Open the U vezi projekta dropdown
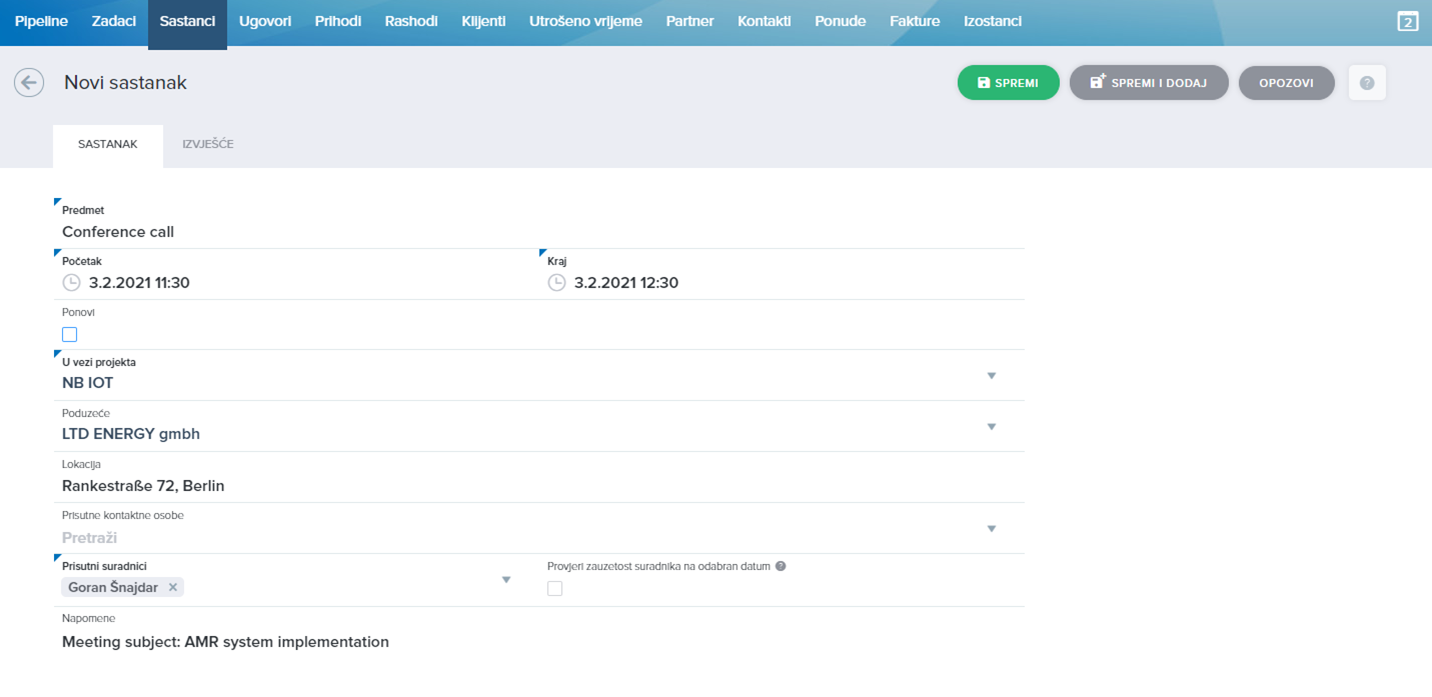This screenshot has width=1432, height=697. pyautogui.click(x=991, y=375)
